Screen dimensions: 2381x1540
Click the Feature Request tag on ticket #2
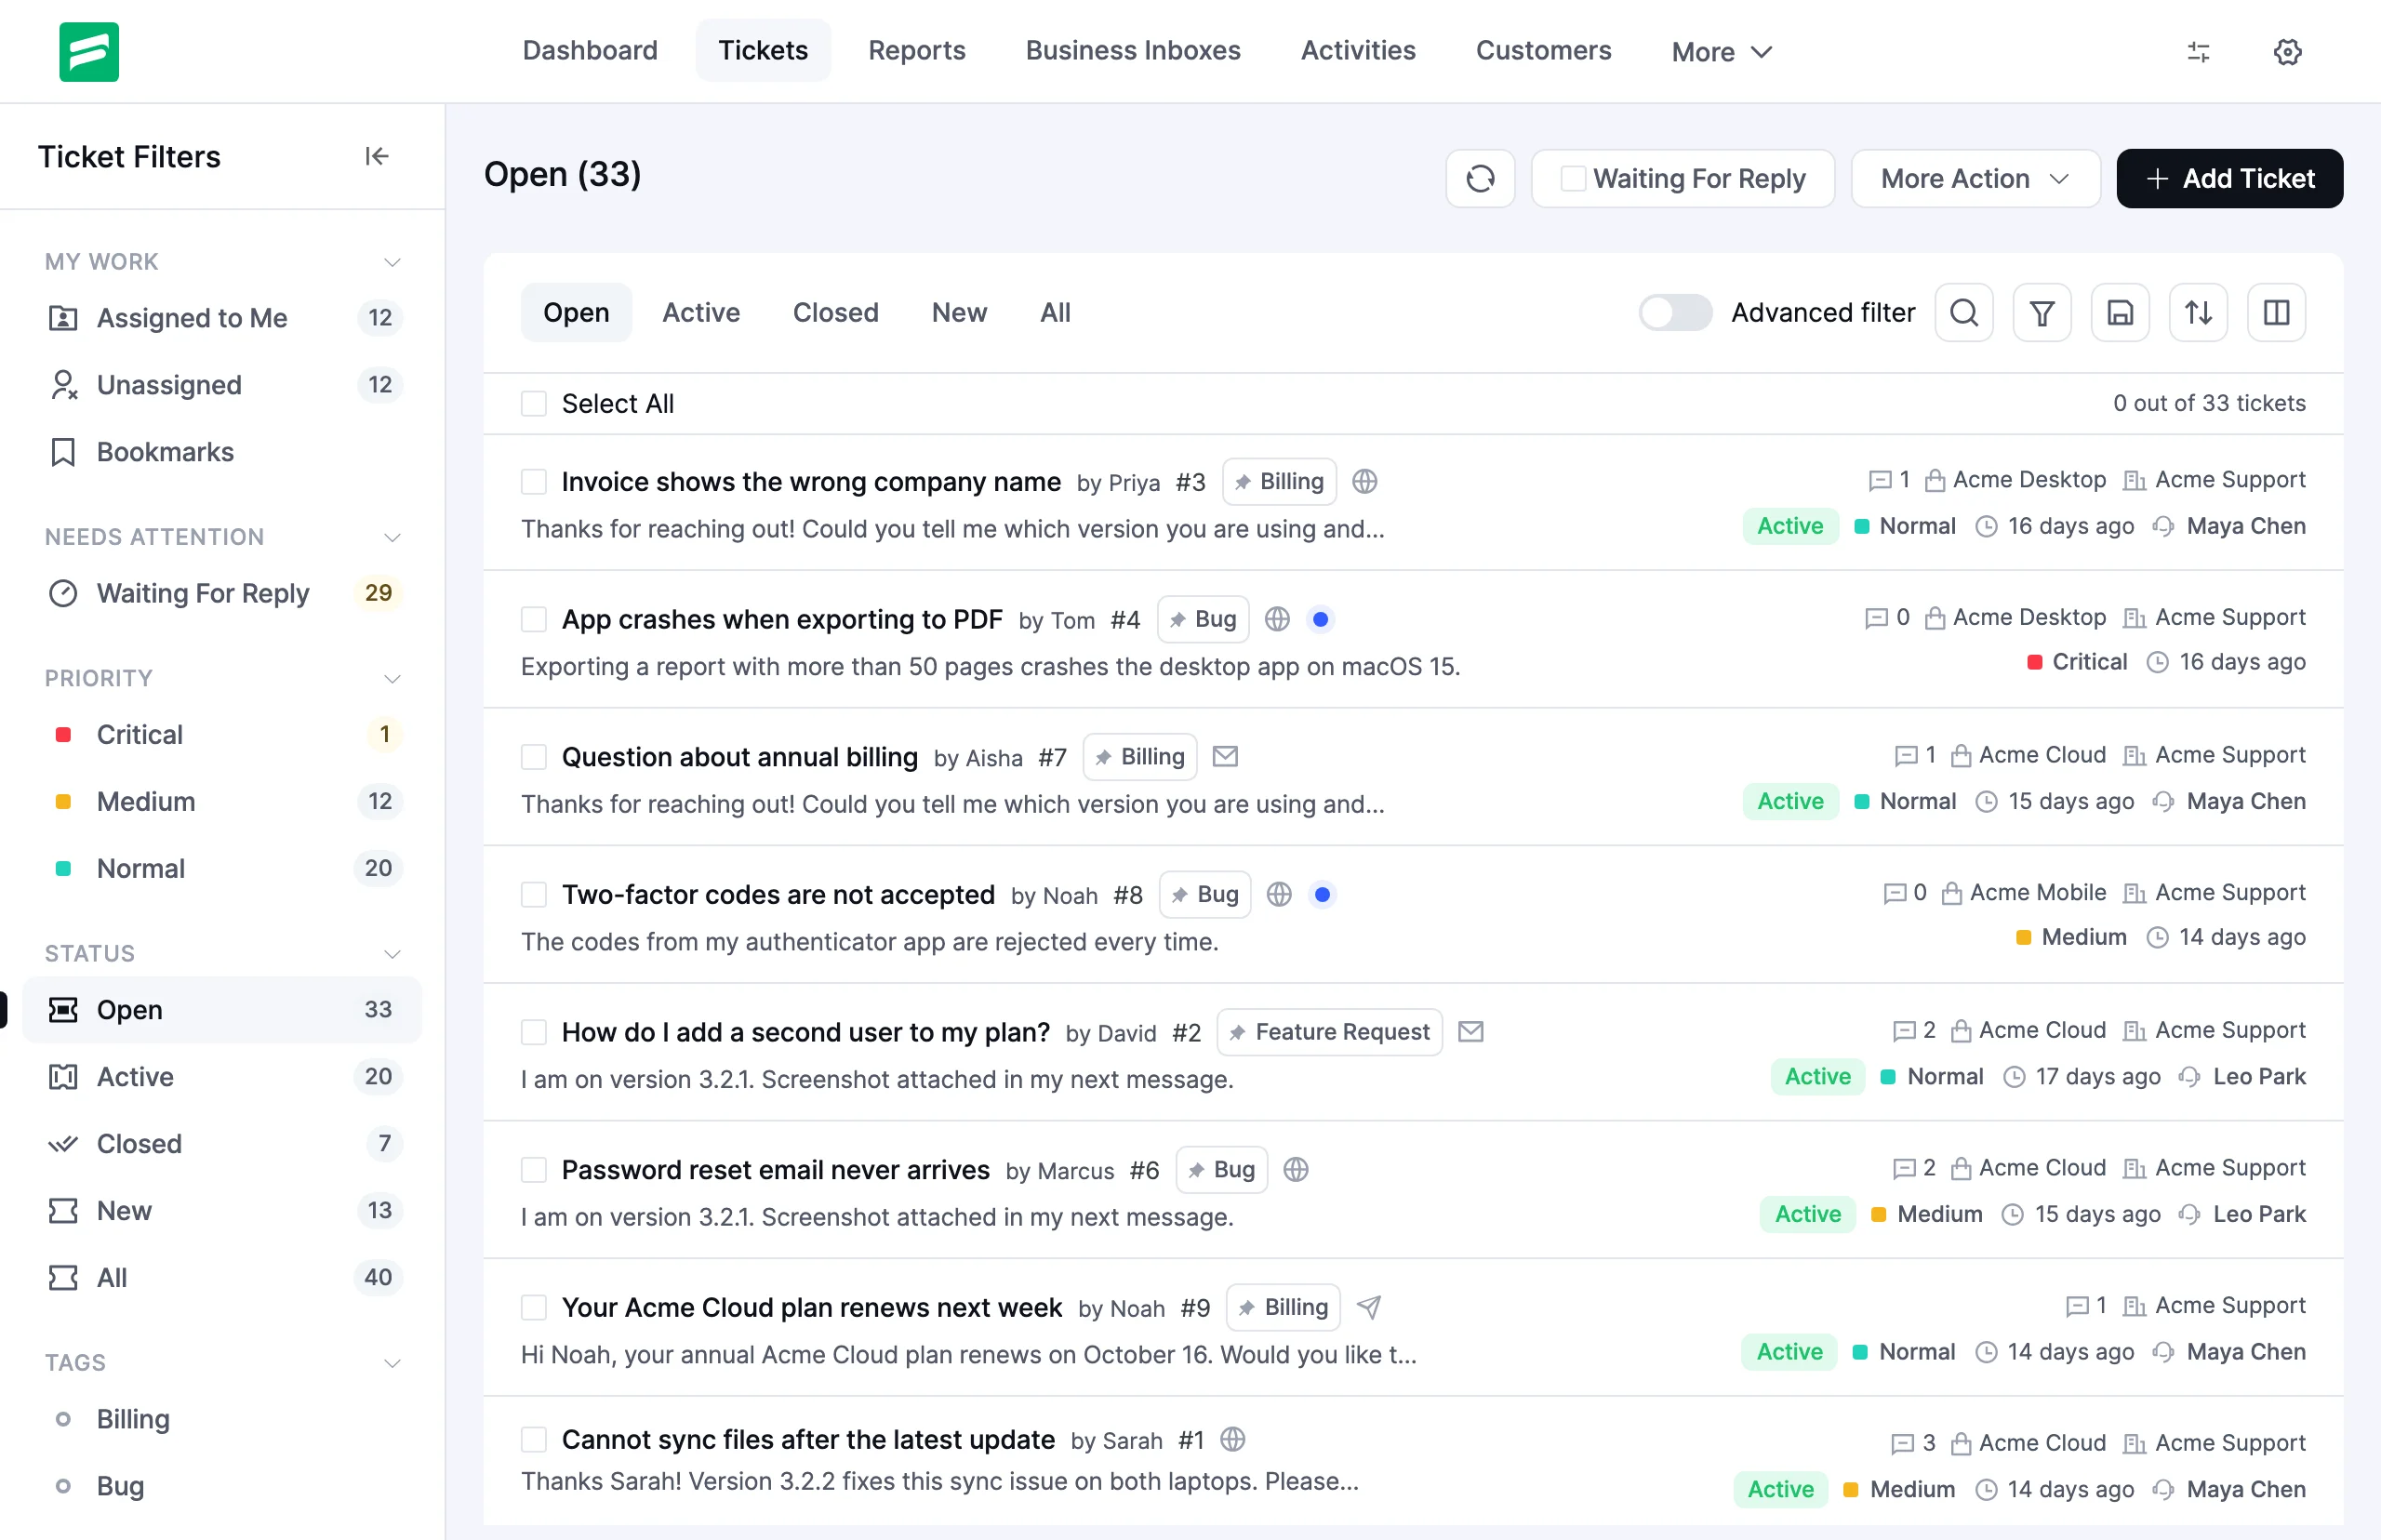(x=1329, y=1032)
